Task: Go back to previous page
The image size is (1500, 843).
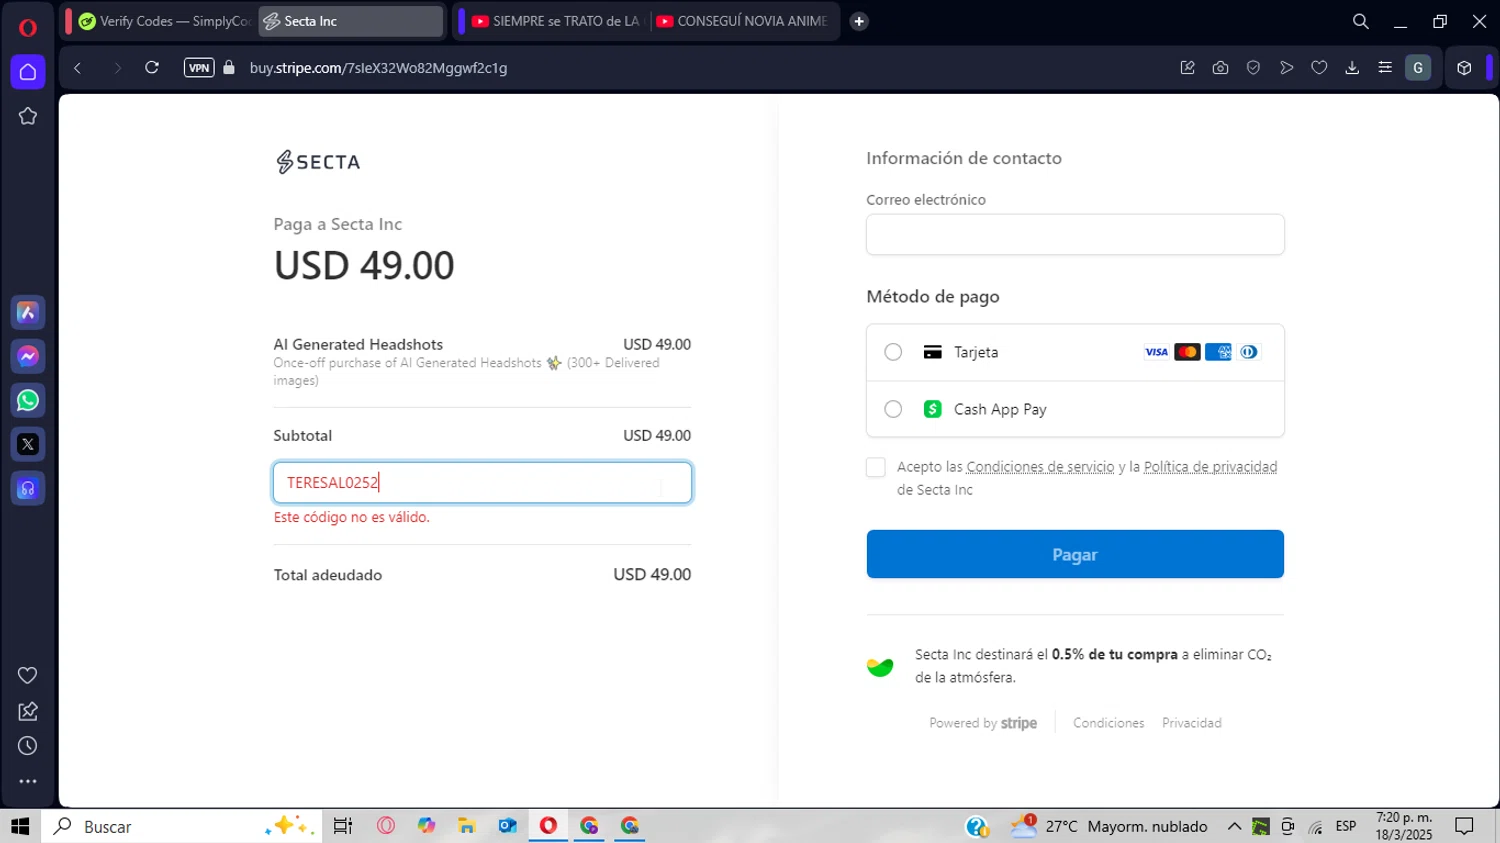Action: [77, 68]
